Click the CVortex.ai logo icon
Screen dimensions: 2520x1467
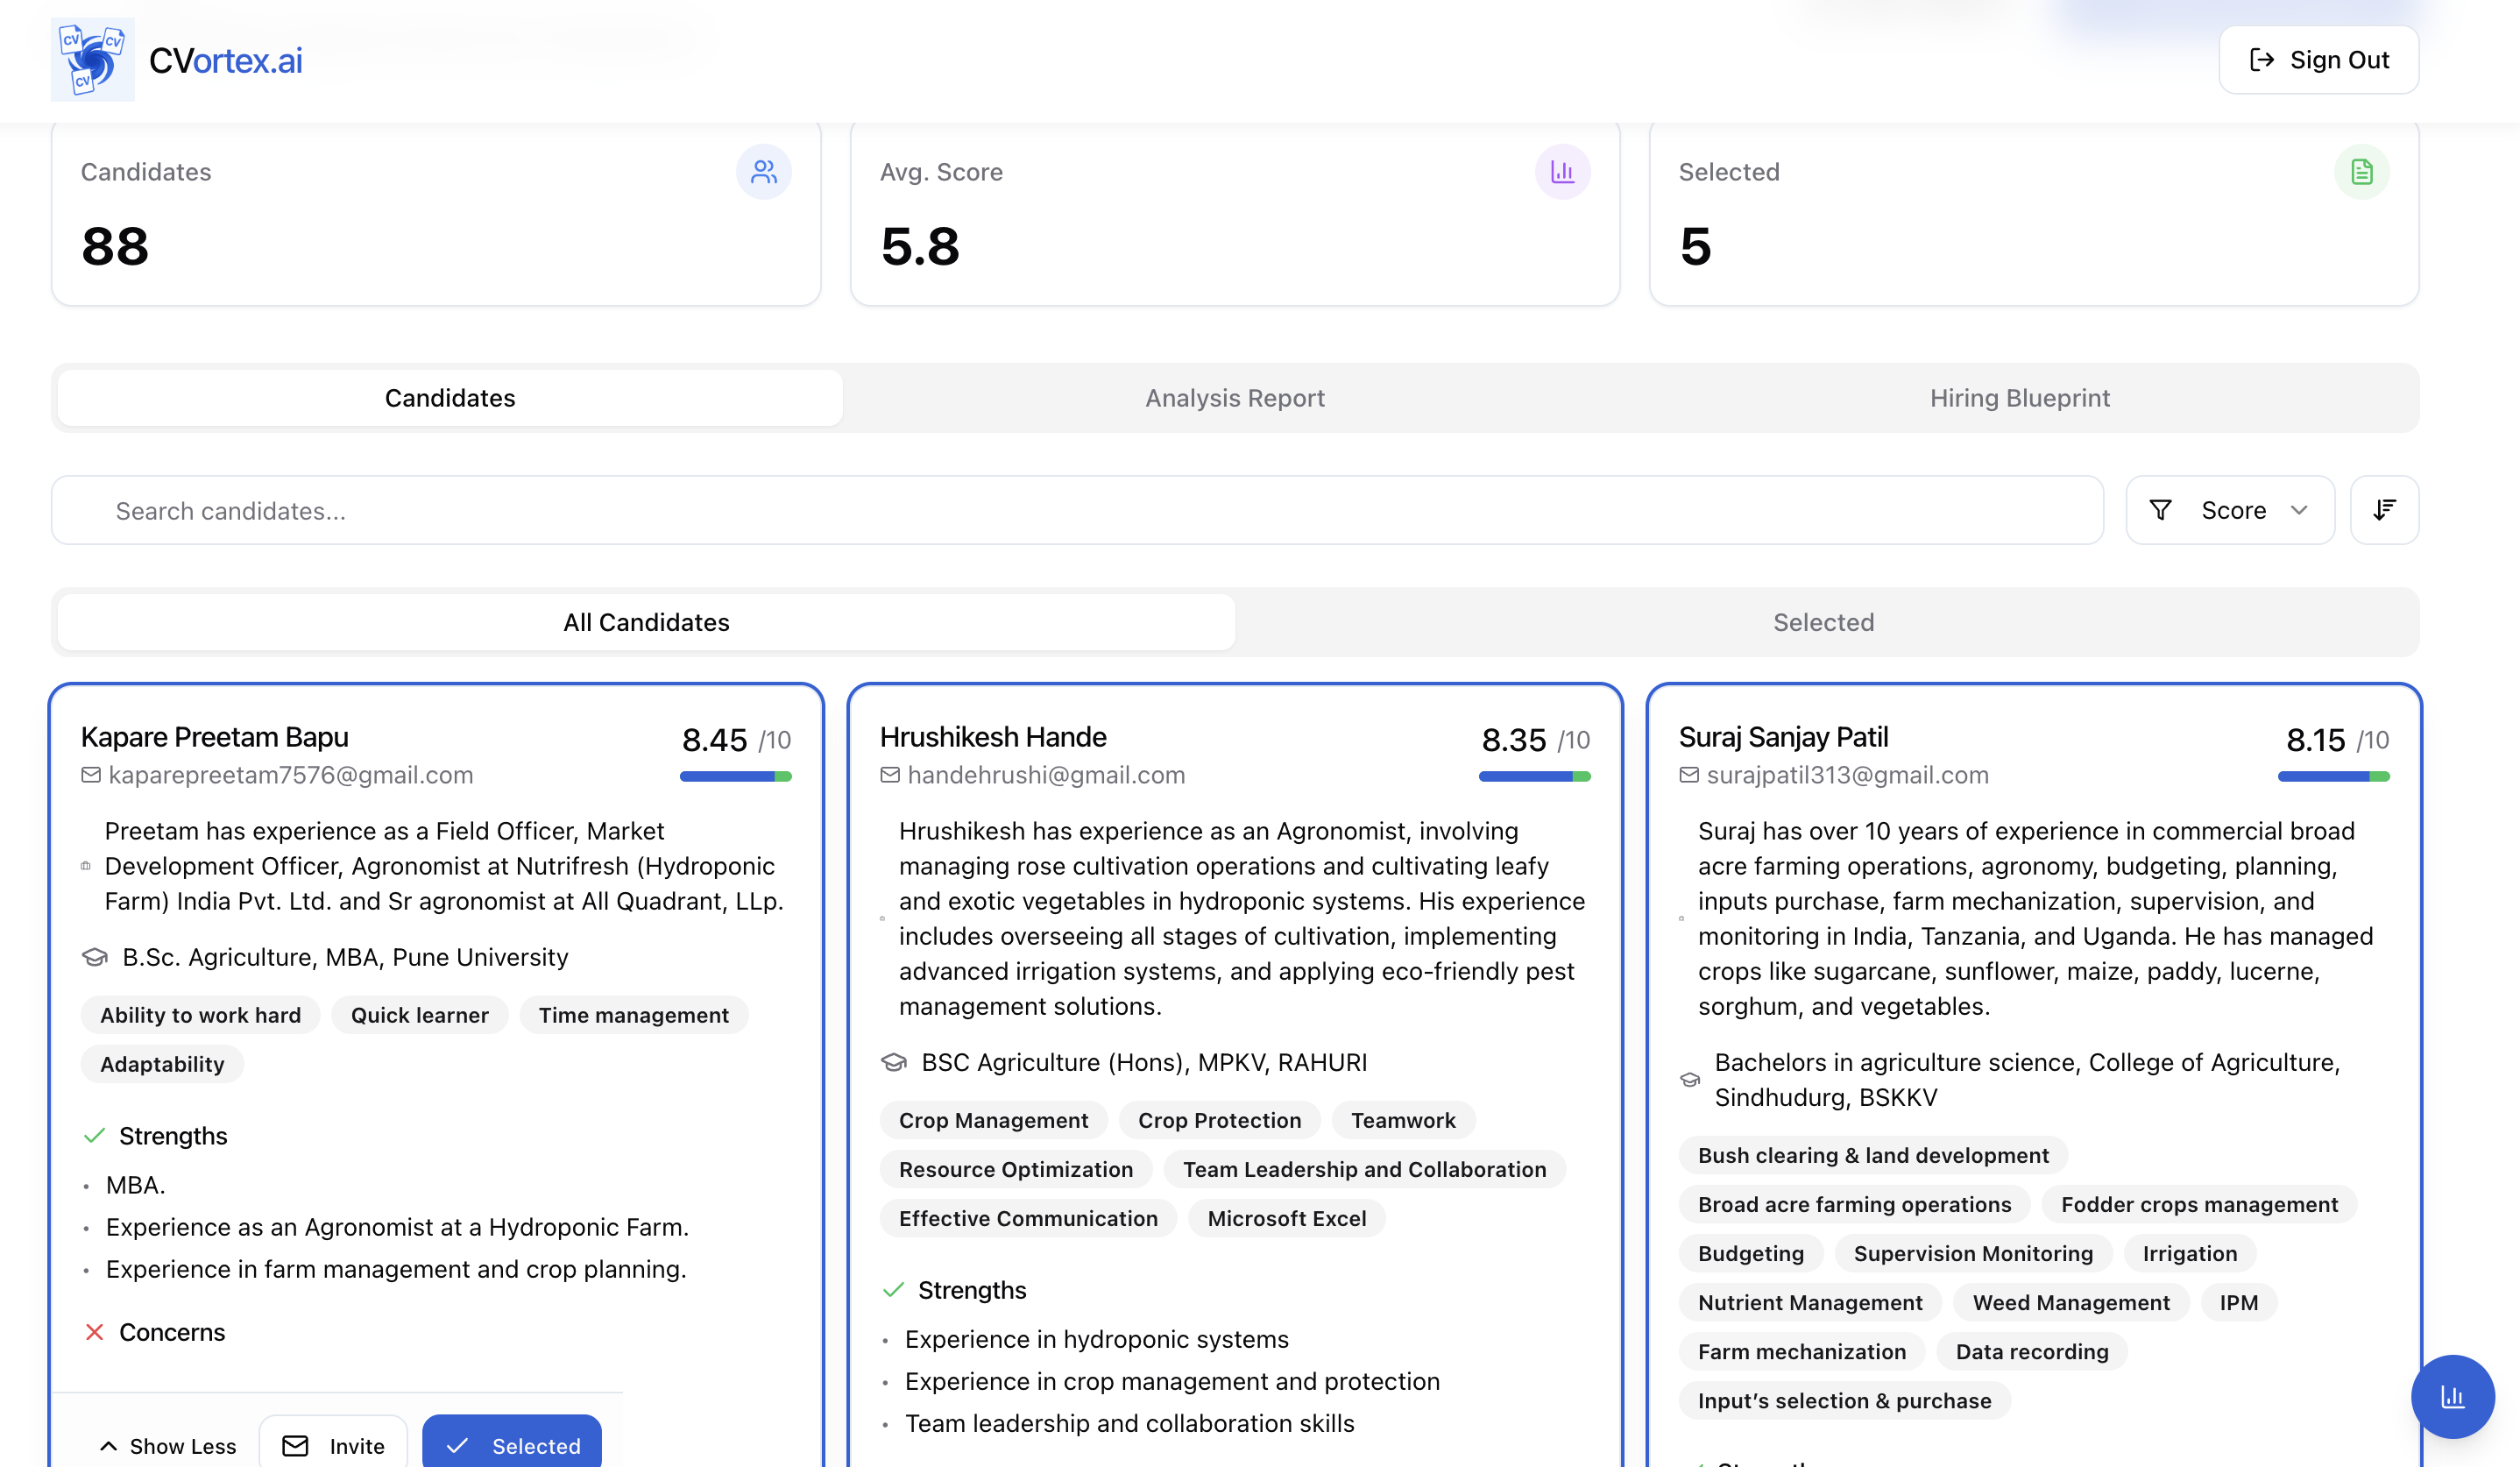(x=92, y=60)
